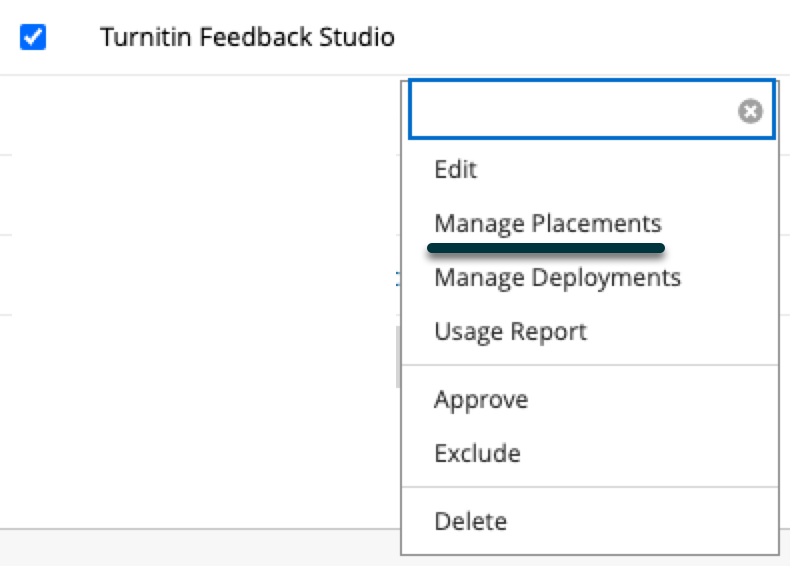790x566 pixels.
Task: Approve the Turnitin tool via the menu
Action: coord(481,400)
